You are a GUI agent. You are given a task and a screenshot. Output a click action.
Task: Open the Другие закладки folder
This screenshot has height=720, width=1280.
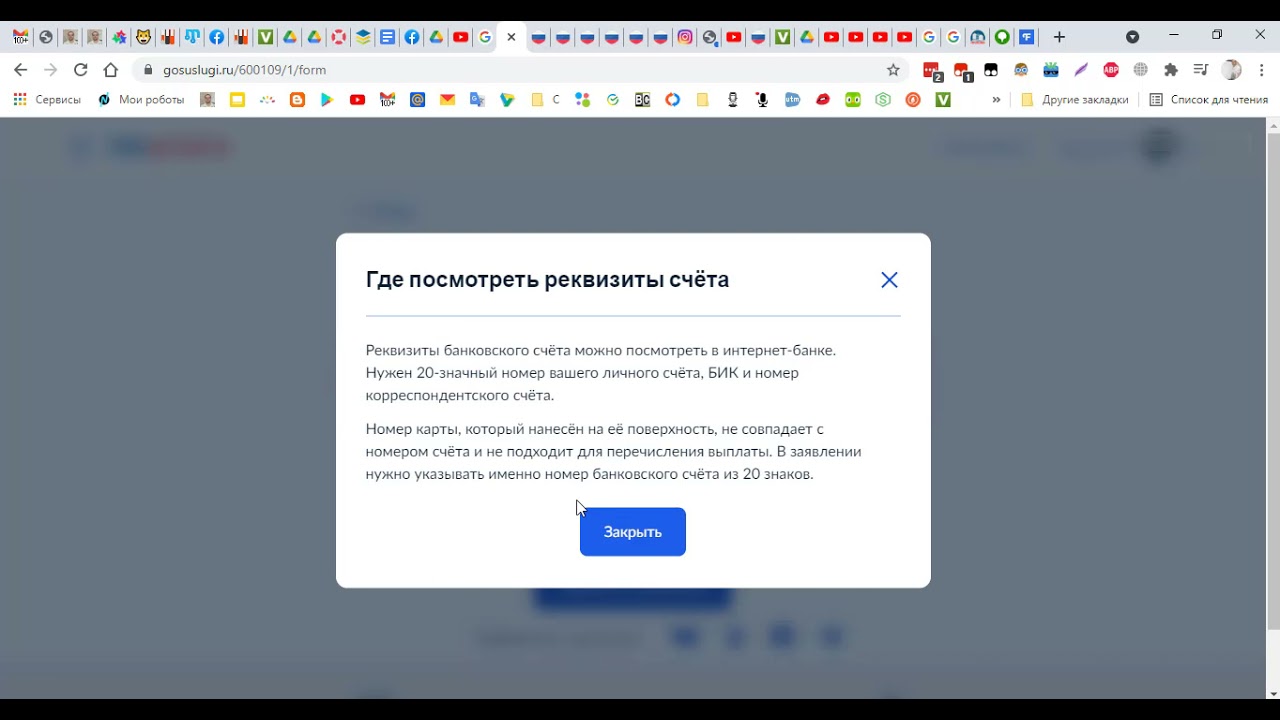[1075, 100]
